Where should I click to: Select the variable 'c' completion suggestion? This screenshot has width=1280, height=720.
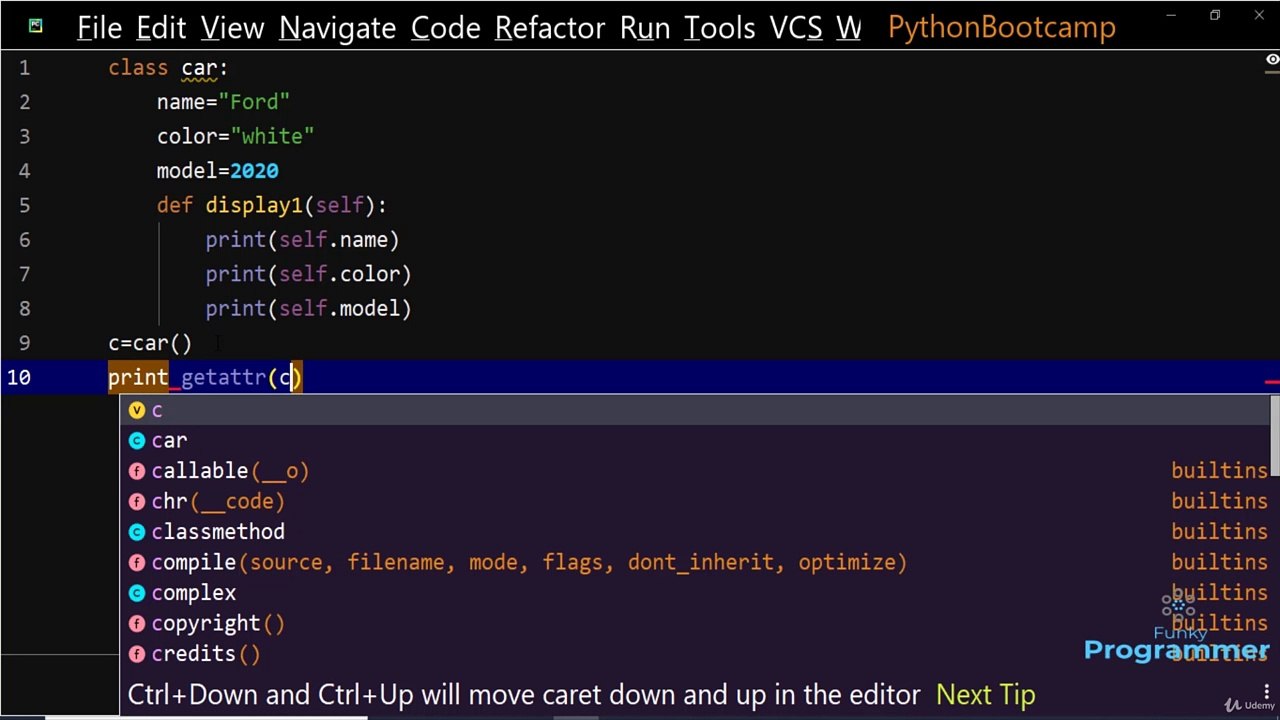[695, 410]
